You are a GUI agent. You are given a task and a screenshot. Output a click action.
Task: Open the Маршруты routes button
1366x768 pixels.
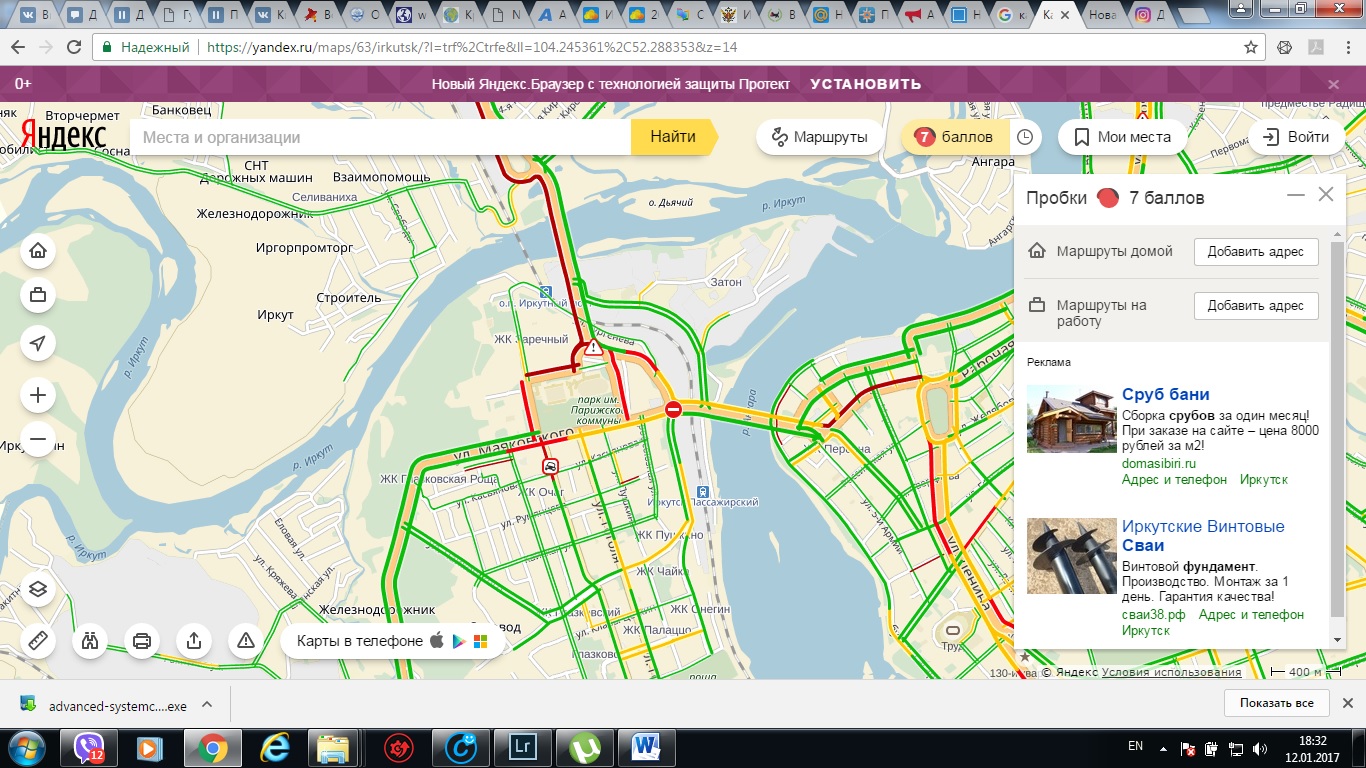tap(820, 137)
